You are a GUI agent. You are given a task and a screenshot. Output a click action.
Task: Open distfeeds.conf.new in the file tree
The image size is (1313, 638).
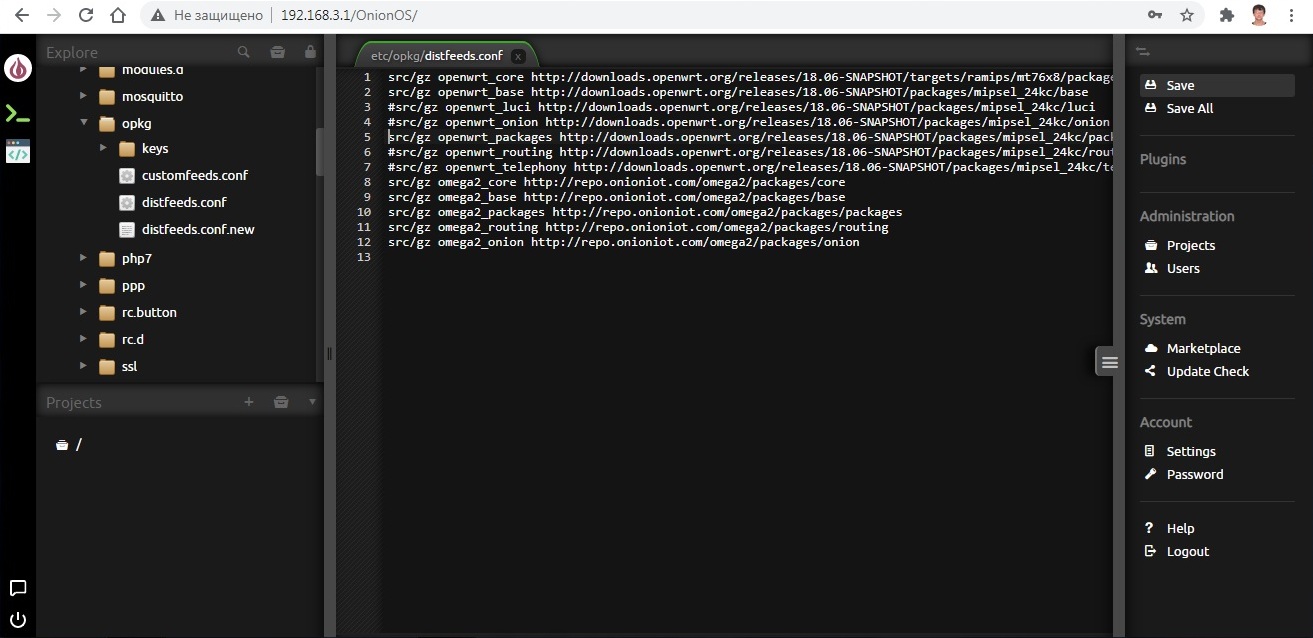198,229
